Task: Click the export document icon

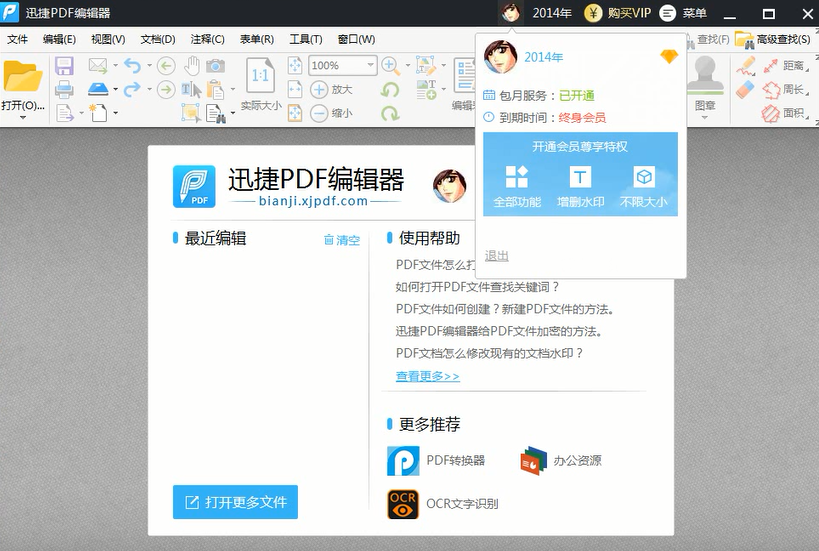Action: click(x=64, y=113)
